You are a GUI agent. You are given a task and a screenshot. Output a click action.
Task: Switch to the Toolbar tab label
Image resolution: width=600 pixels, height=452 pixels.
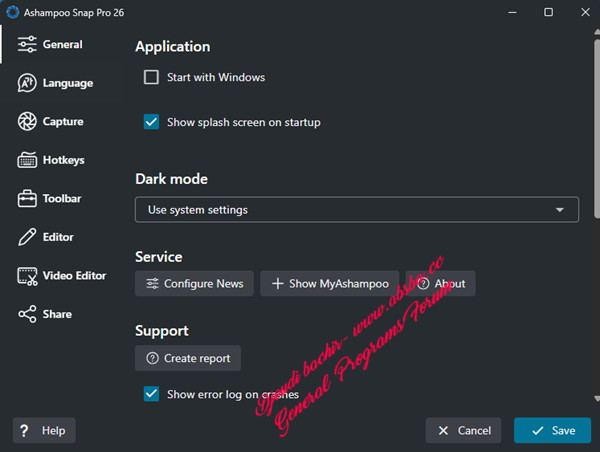(62, 198)
